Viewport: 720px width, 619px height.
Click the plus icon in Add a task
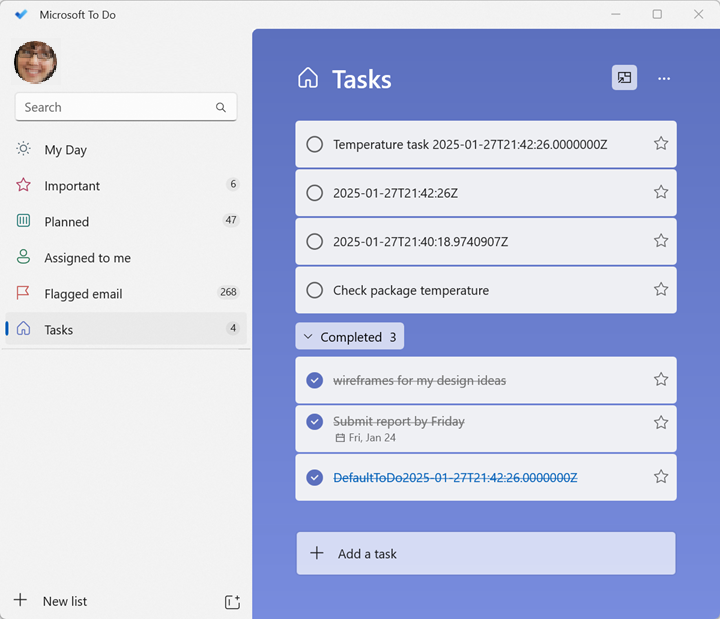[317, 553]
